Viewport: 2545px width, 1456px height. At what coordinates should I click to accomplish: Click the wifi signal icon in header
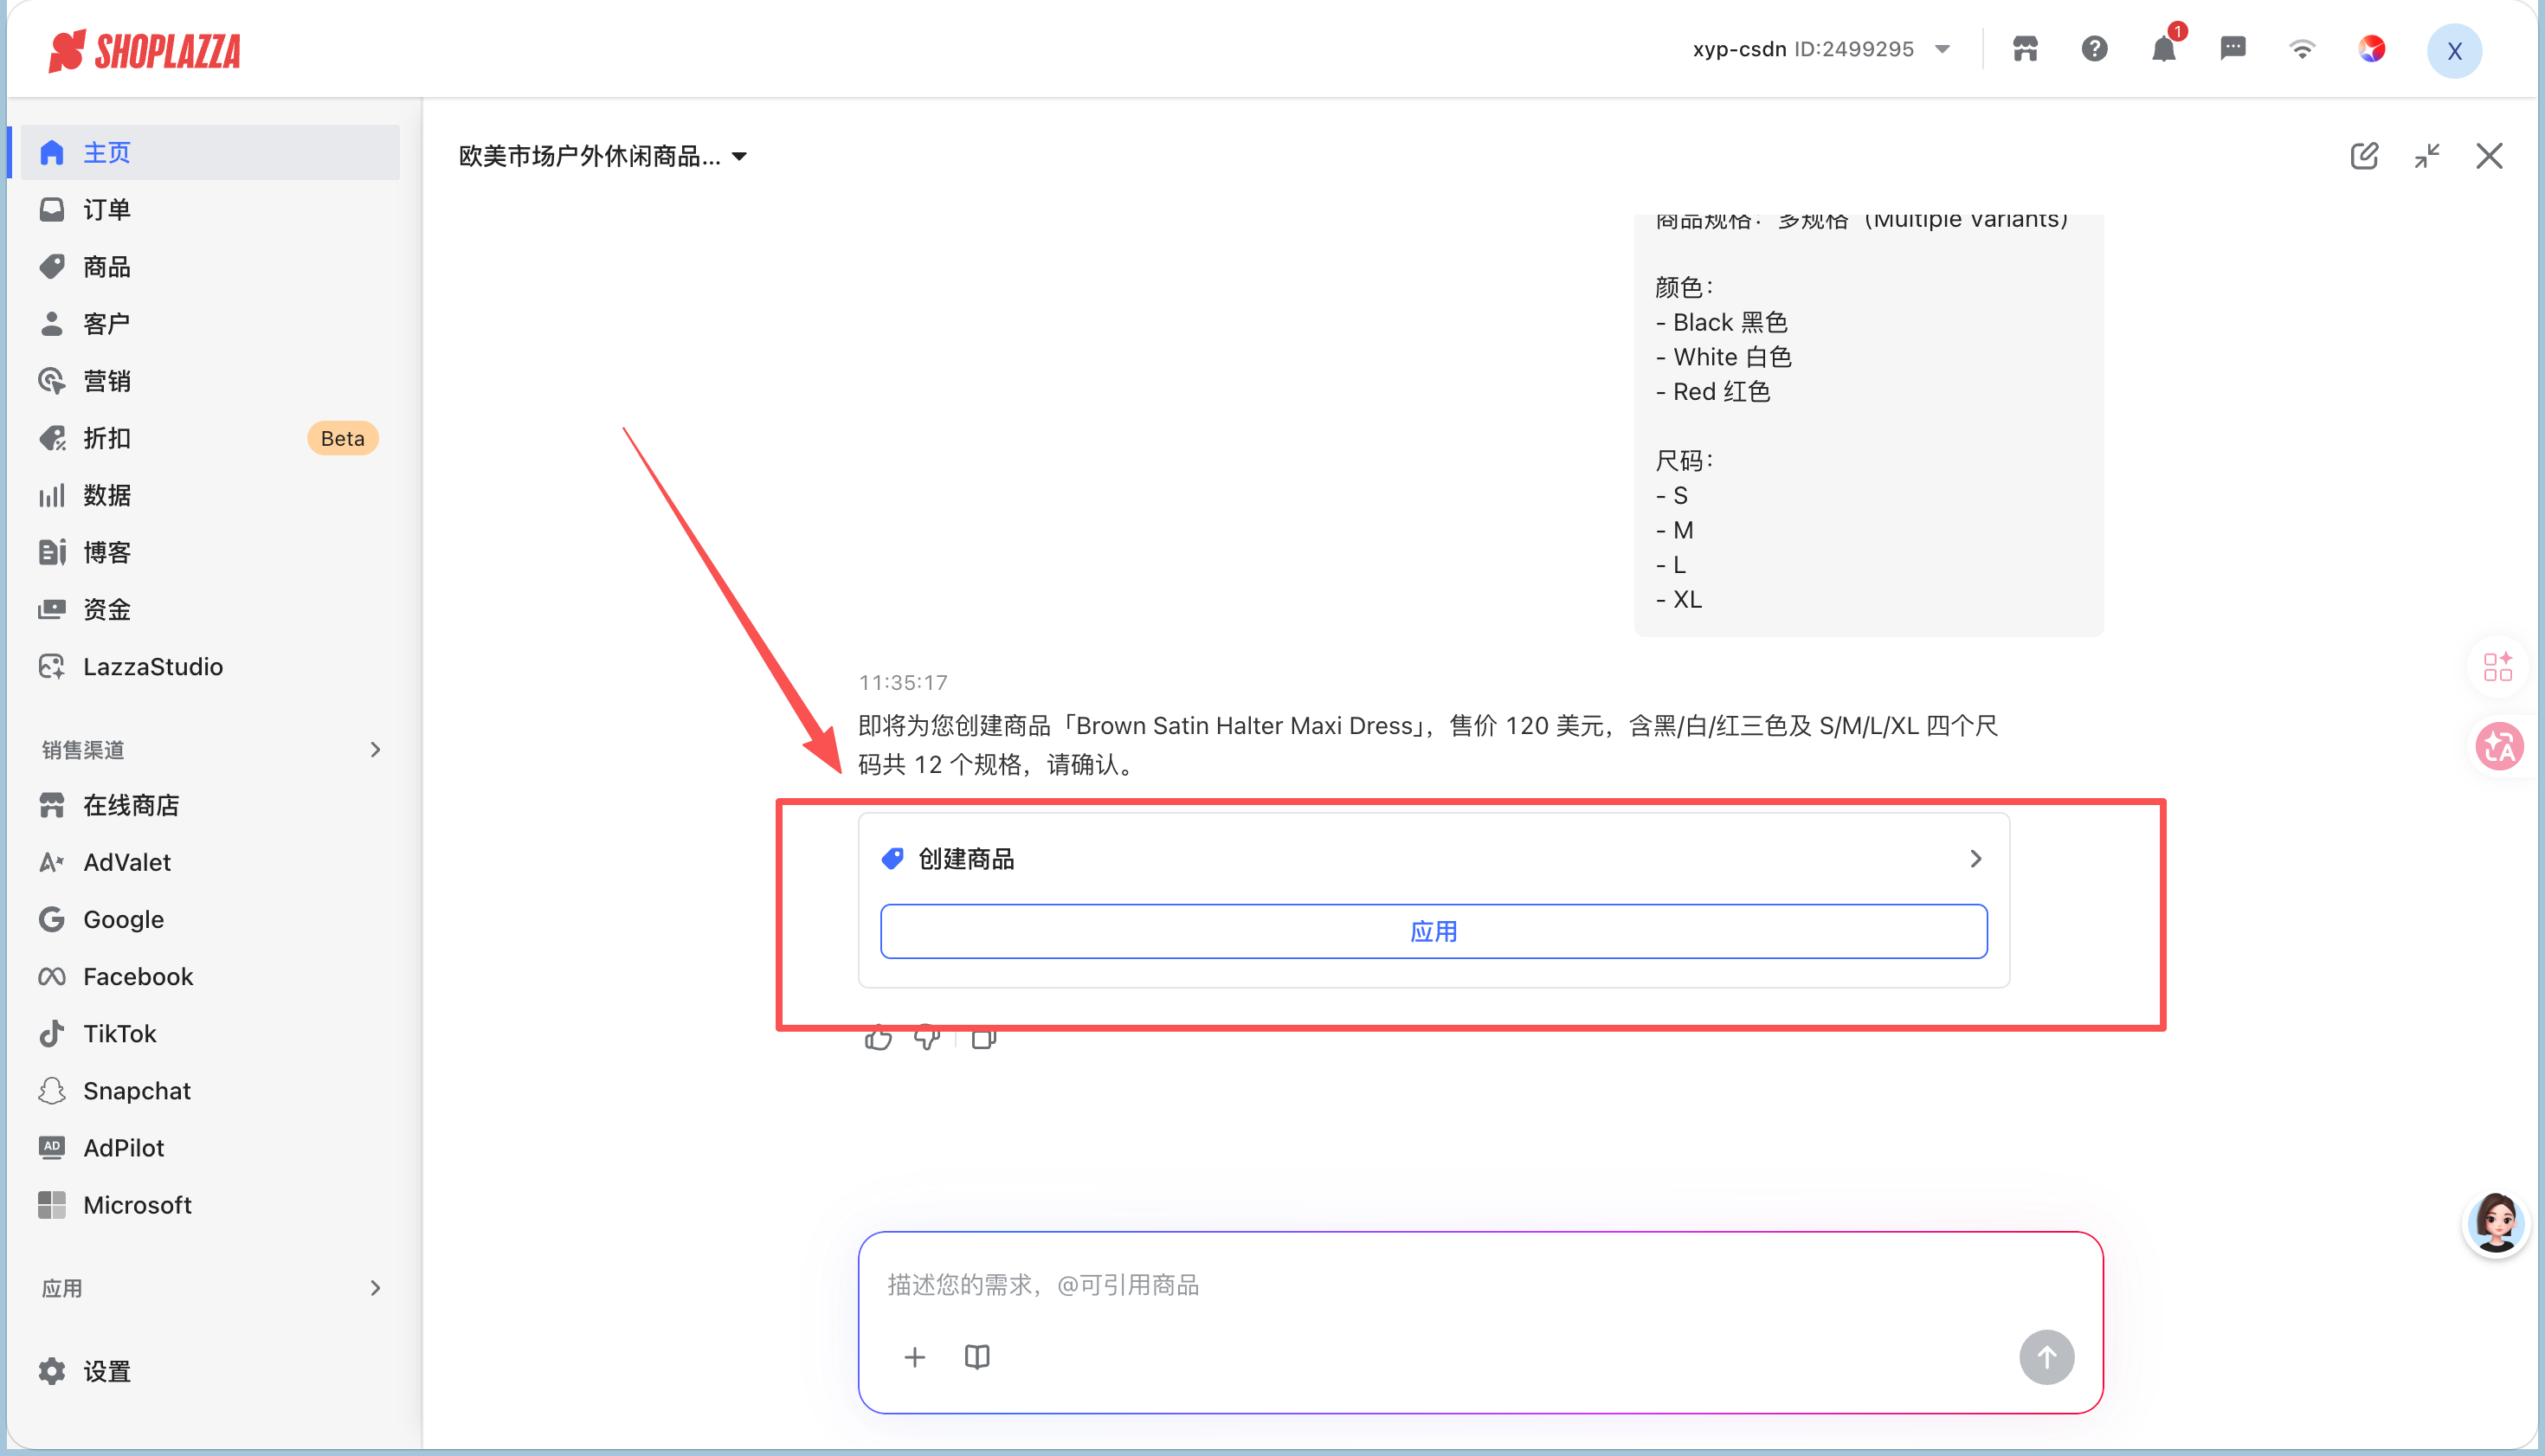2302,49
